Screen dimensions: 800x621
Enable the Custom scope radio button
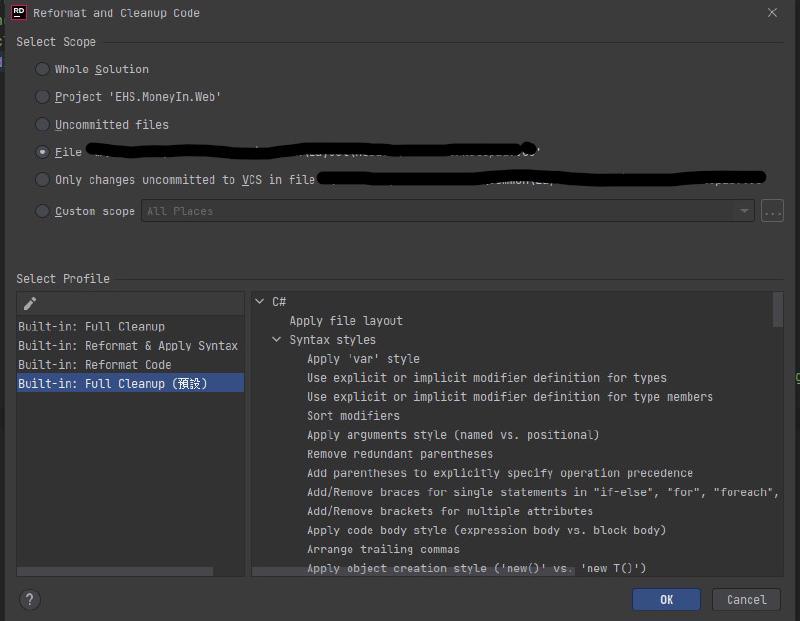tap(42, 211)
